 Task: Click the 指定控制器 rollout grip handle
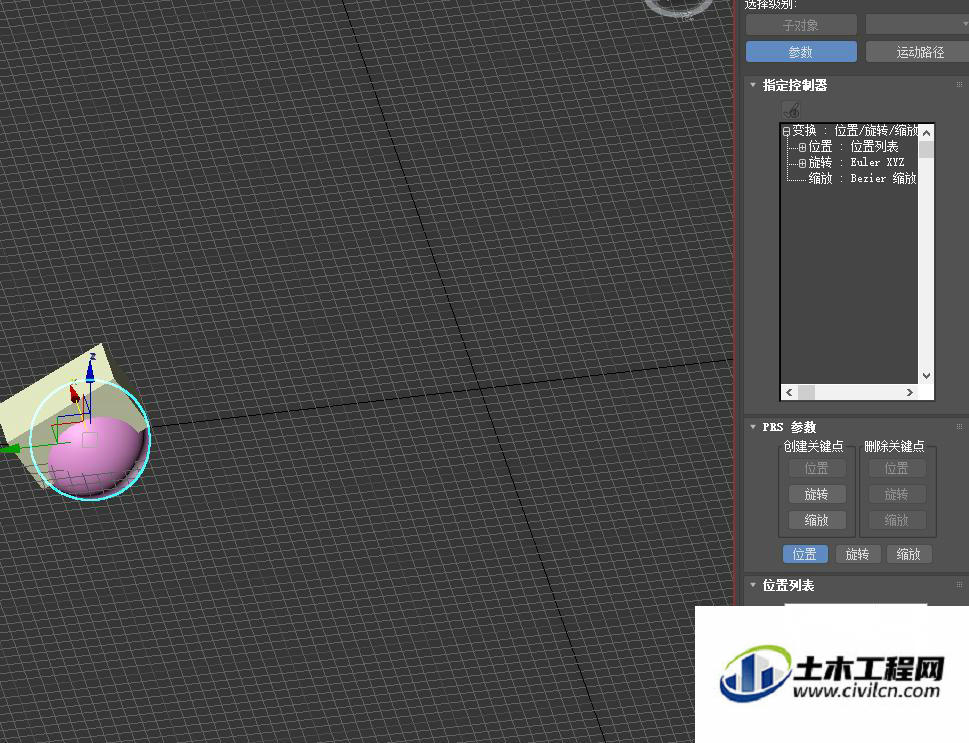click(959, 85)
